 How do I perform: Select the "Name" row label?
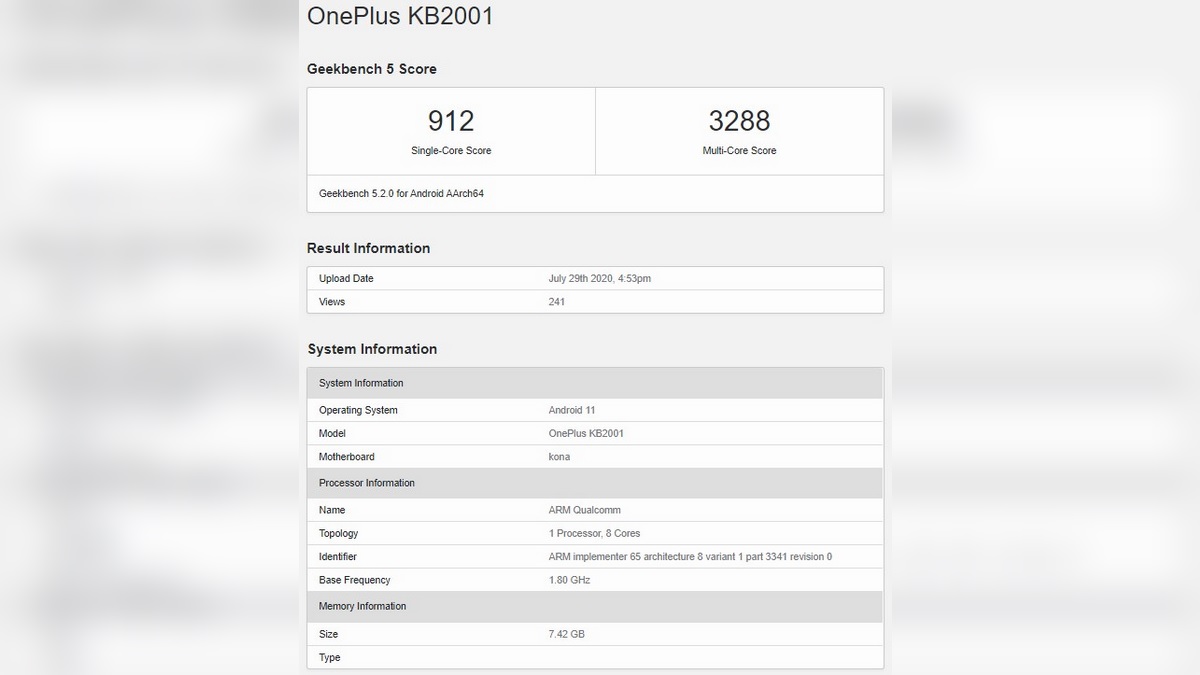(332, 511)
